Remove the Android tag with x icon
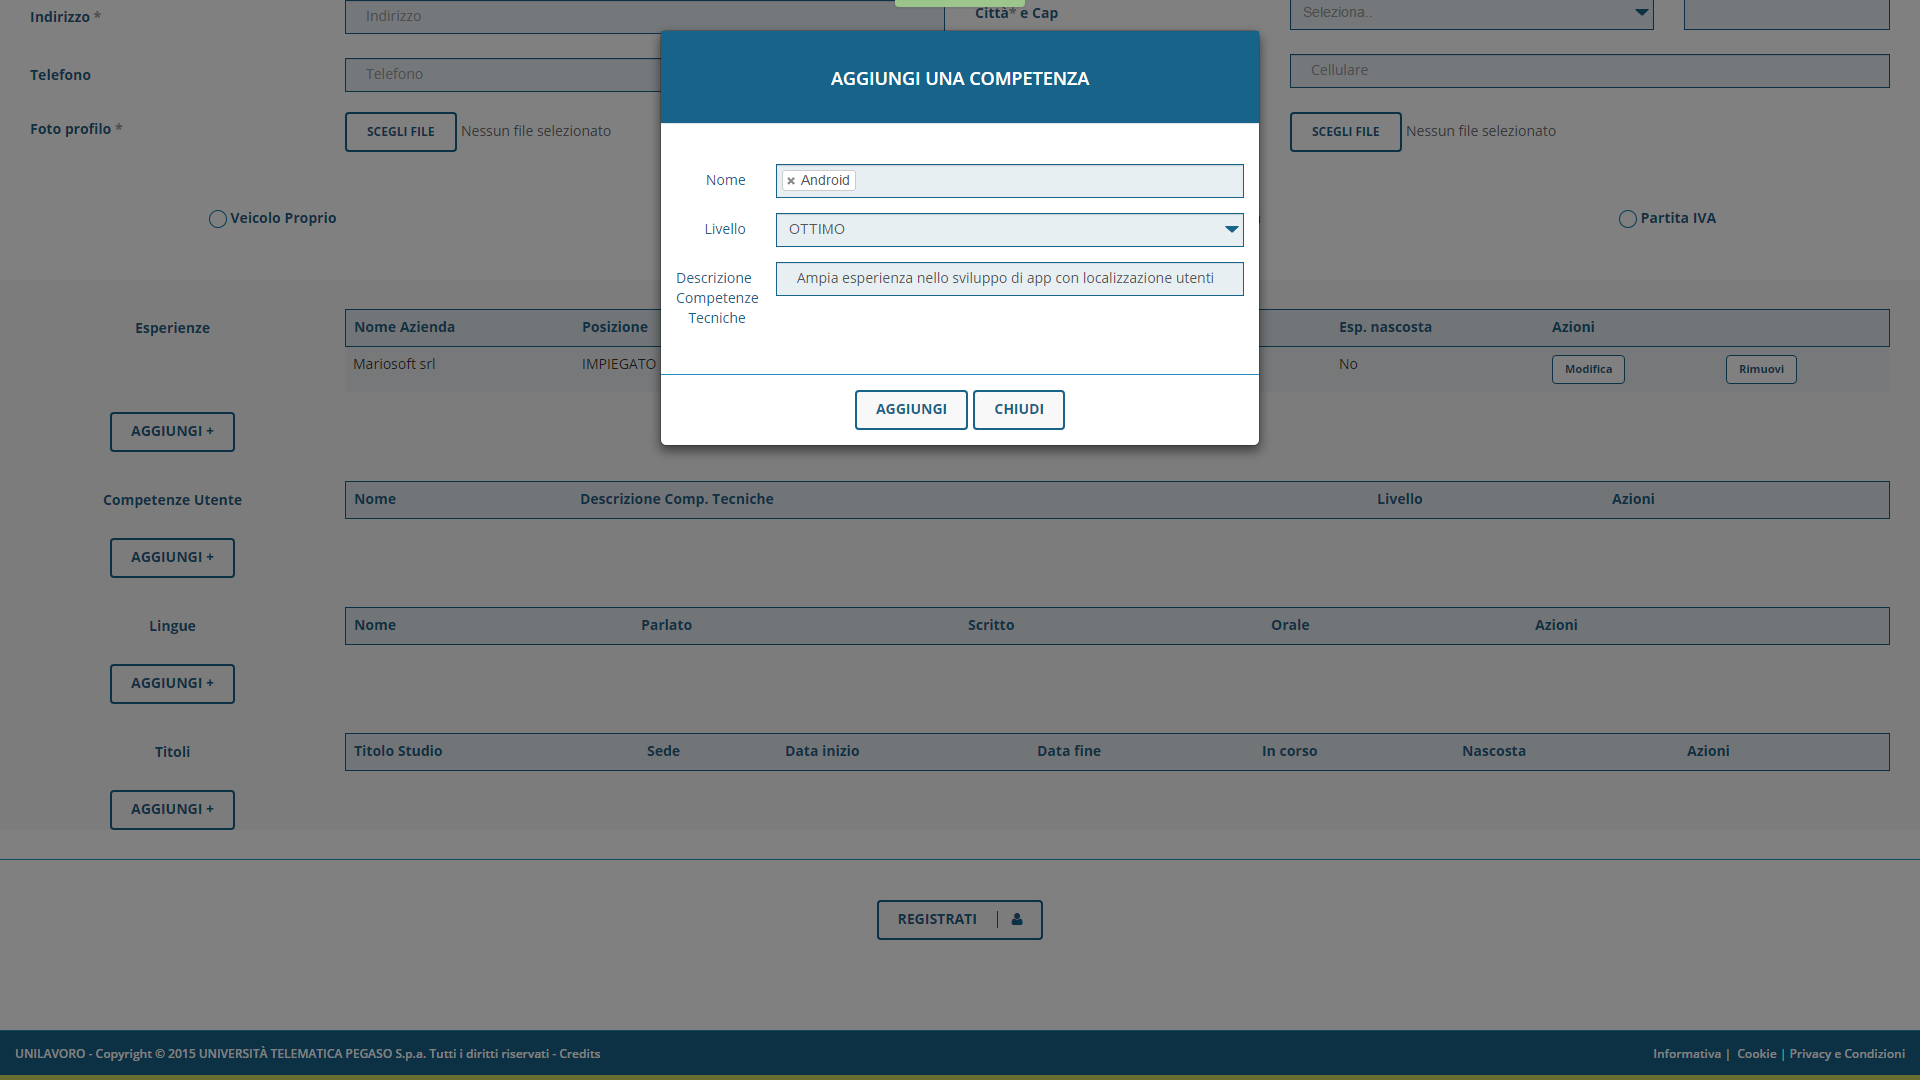 791,181
